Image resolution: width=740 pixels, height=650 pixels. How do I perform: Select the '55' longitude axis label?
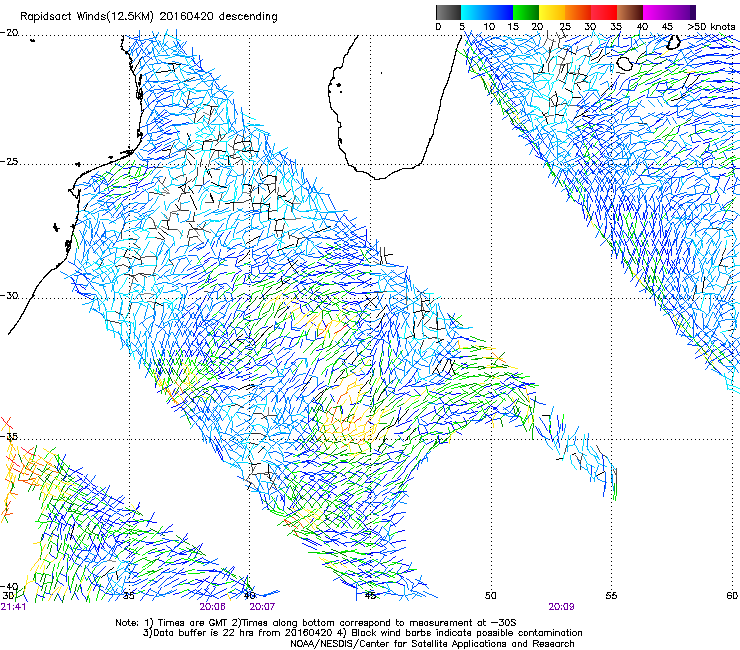[611, 596]
